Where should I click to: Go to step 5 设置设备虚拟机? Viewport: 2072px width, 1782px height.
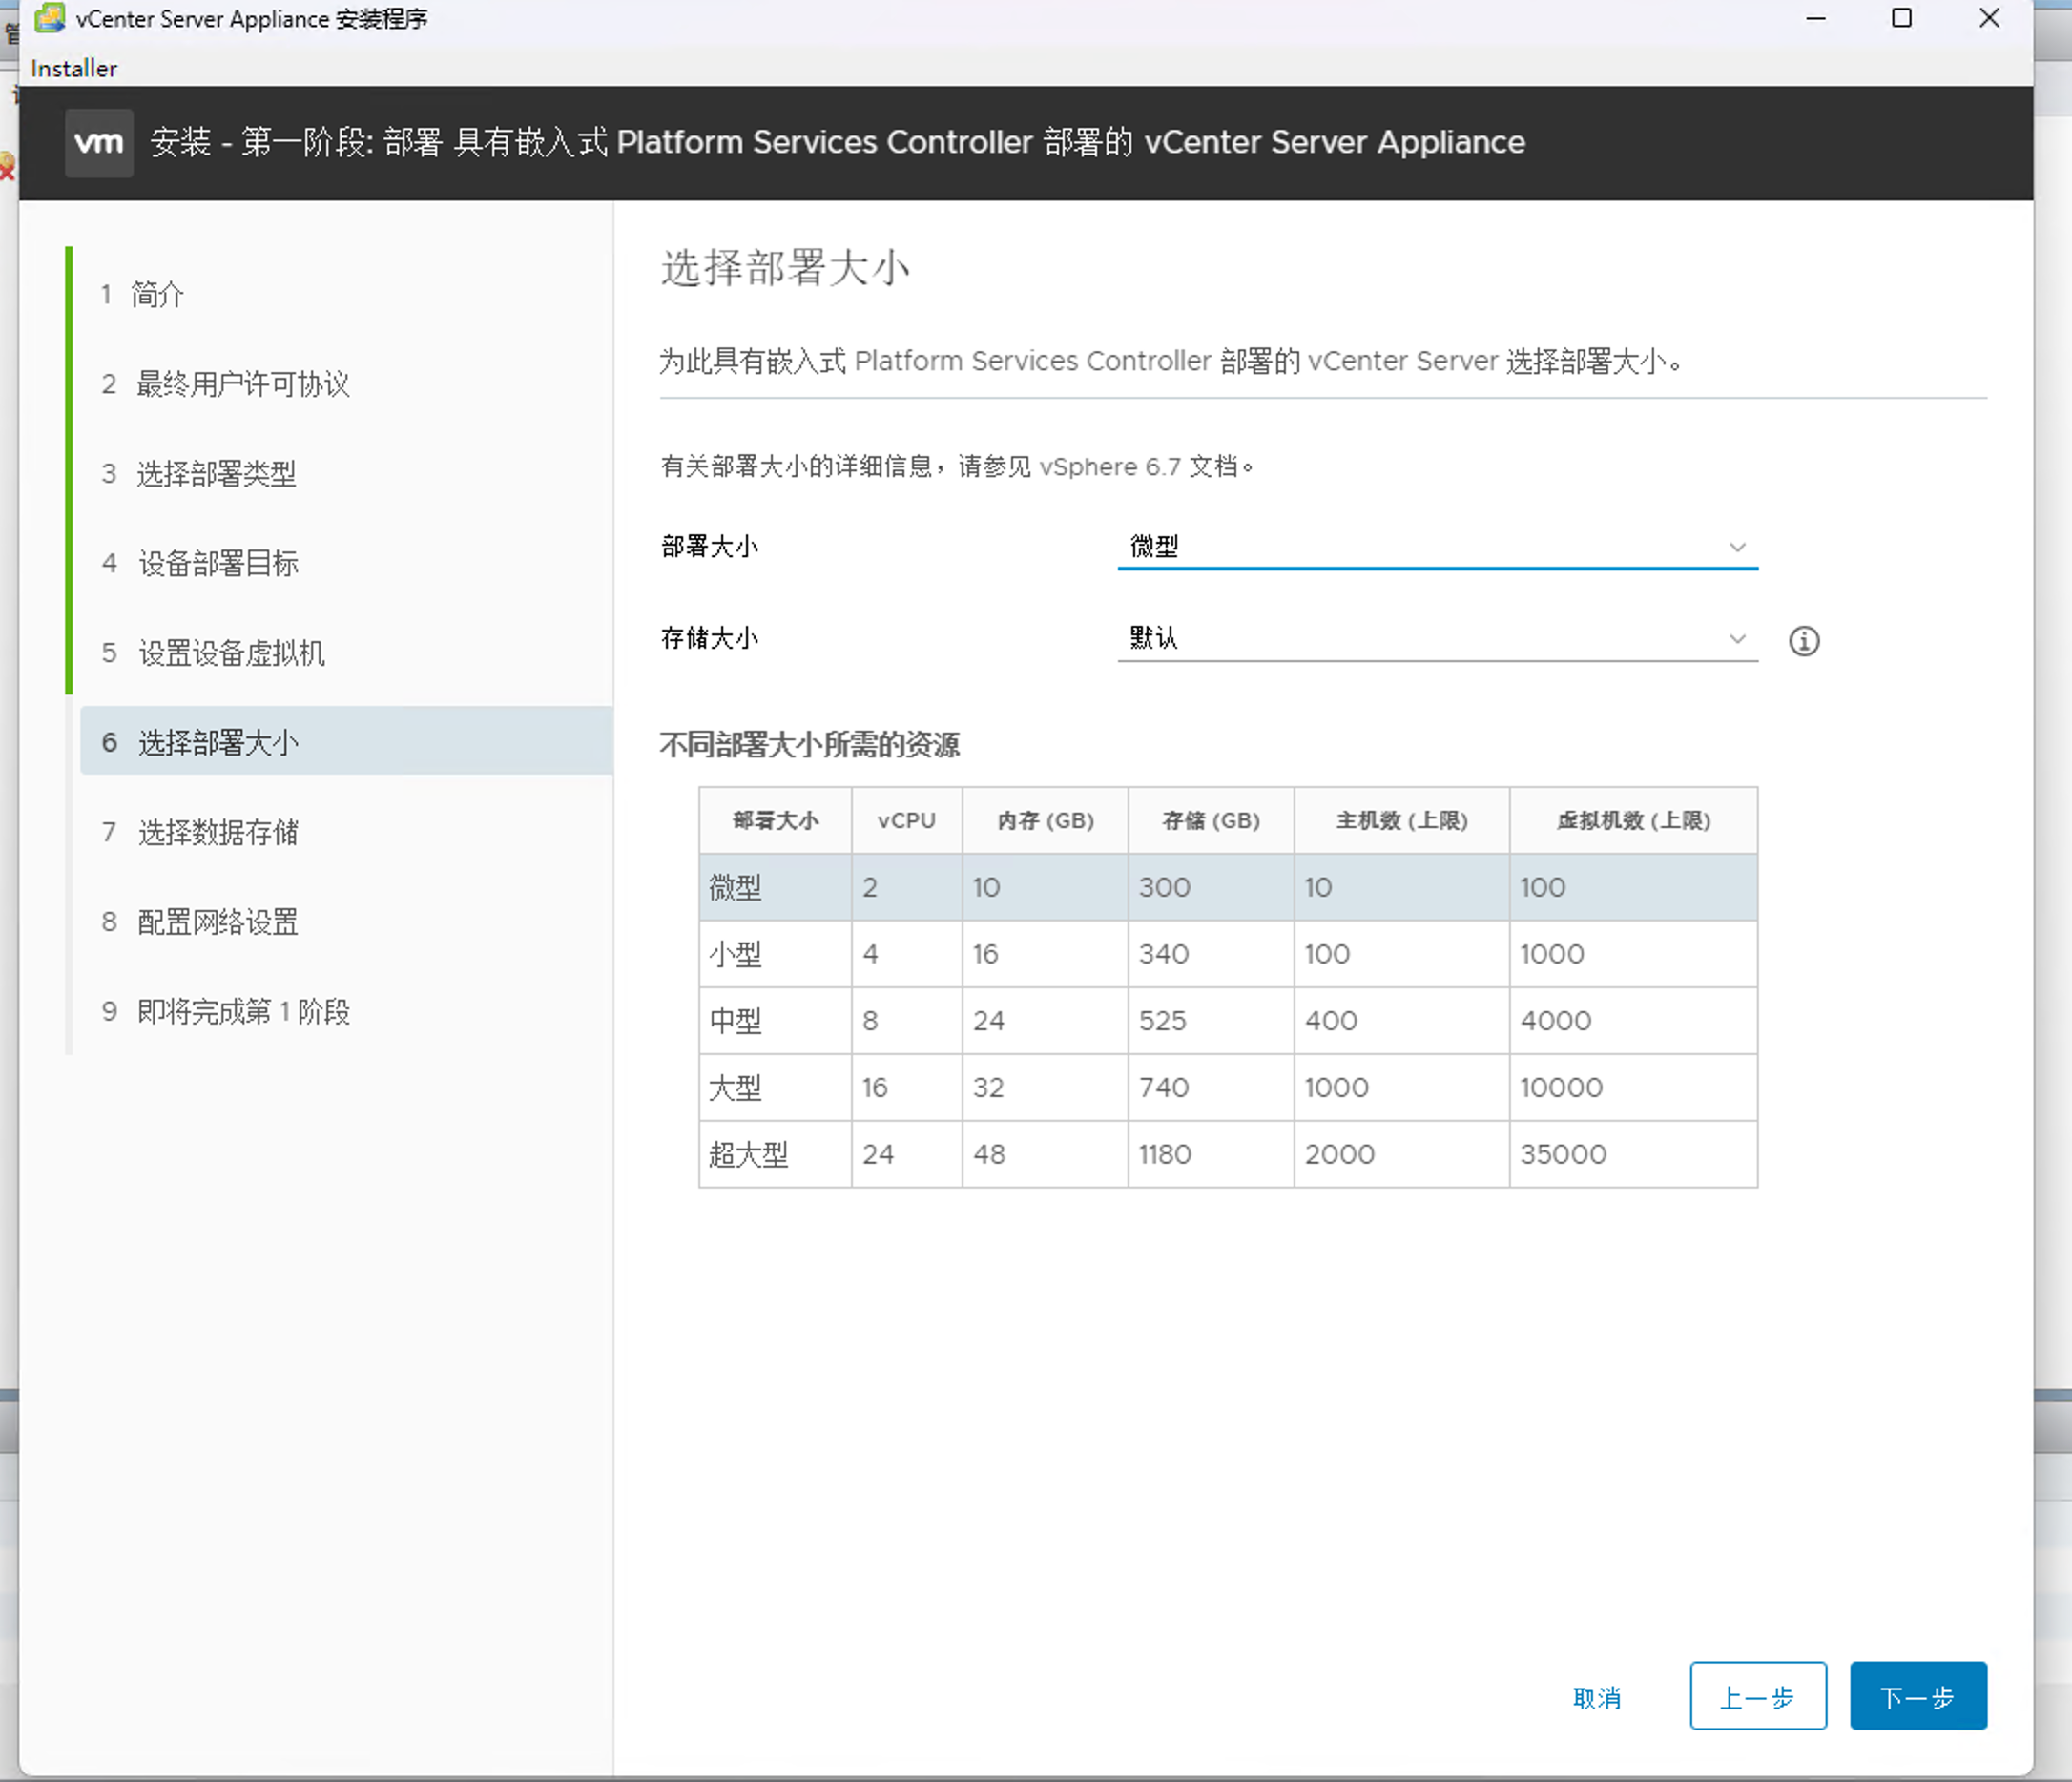point(212,653)
